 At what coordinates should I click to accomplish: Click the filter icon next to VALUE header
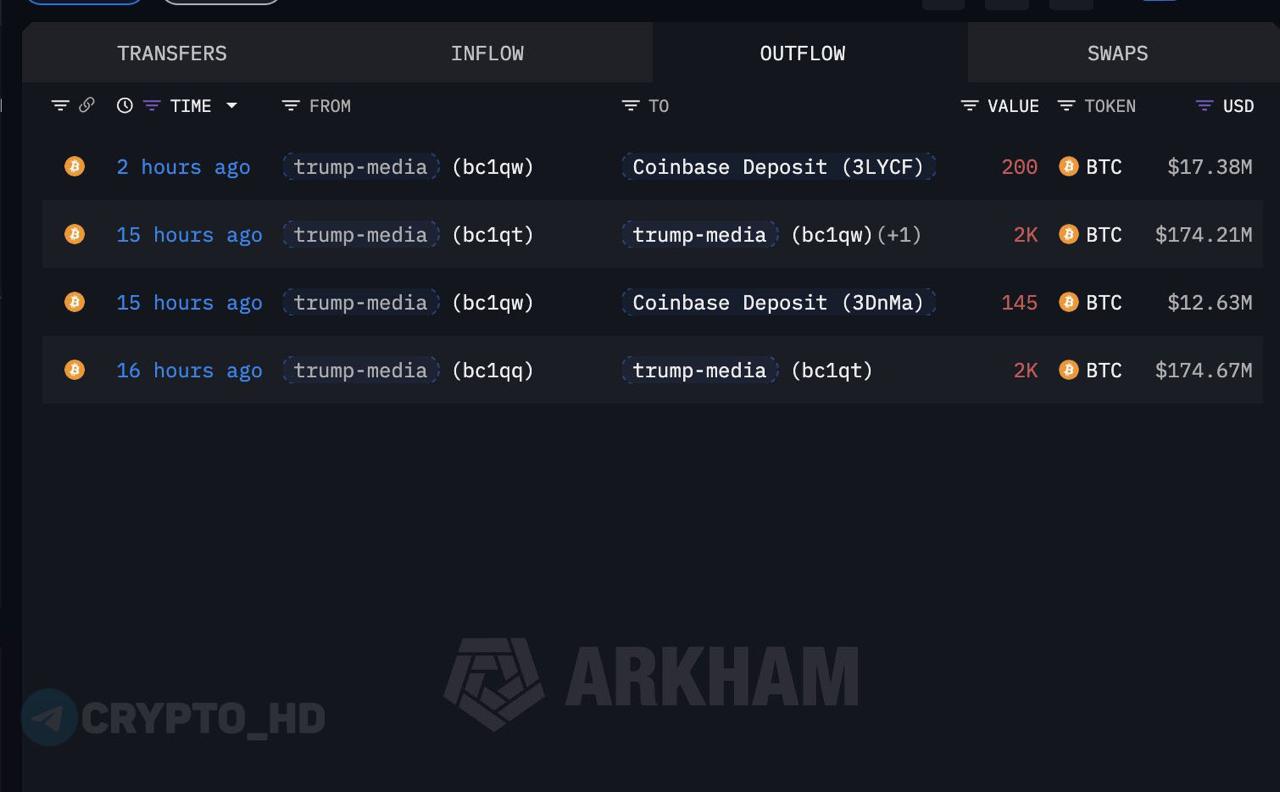968,104
